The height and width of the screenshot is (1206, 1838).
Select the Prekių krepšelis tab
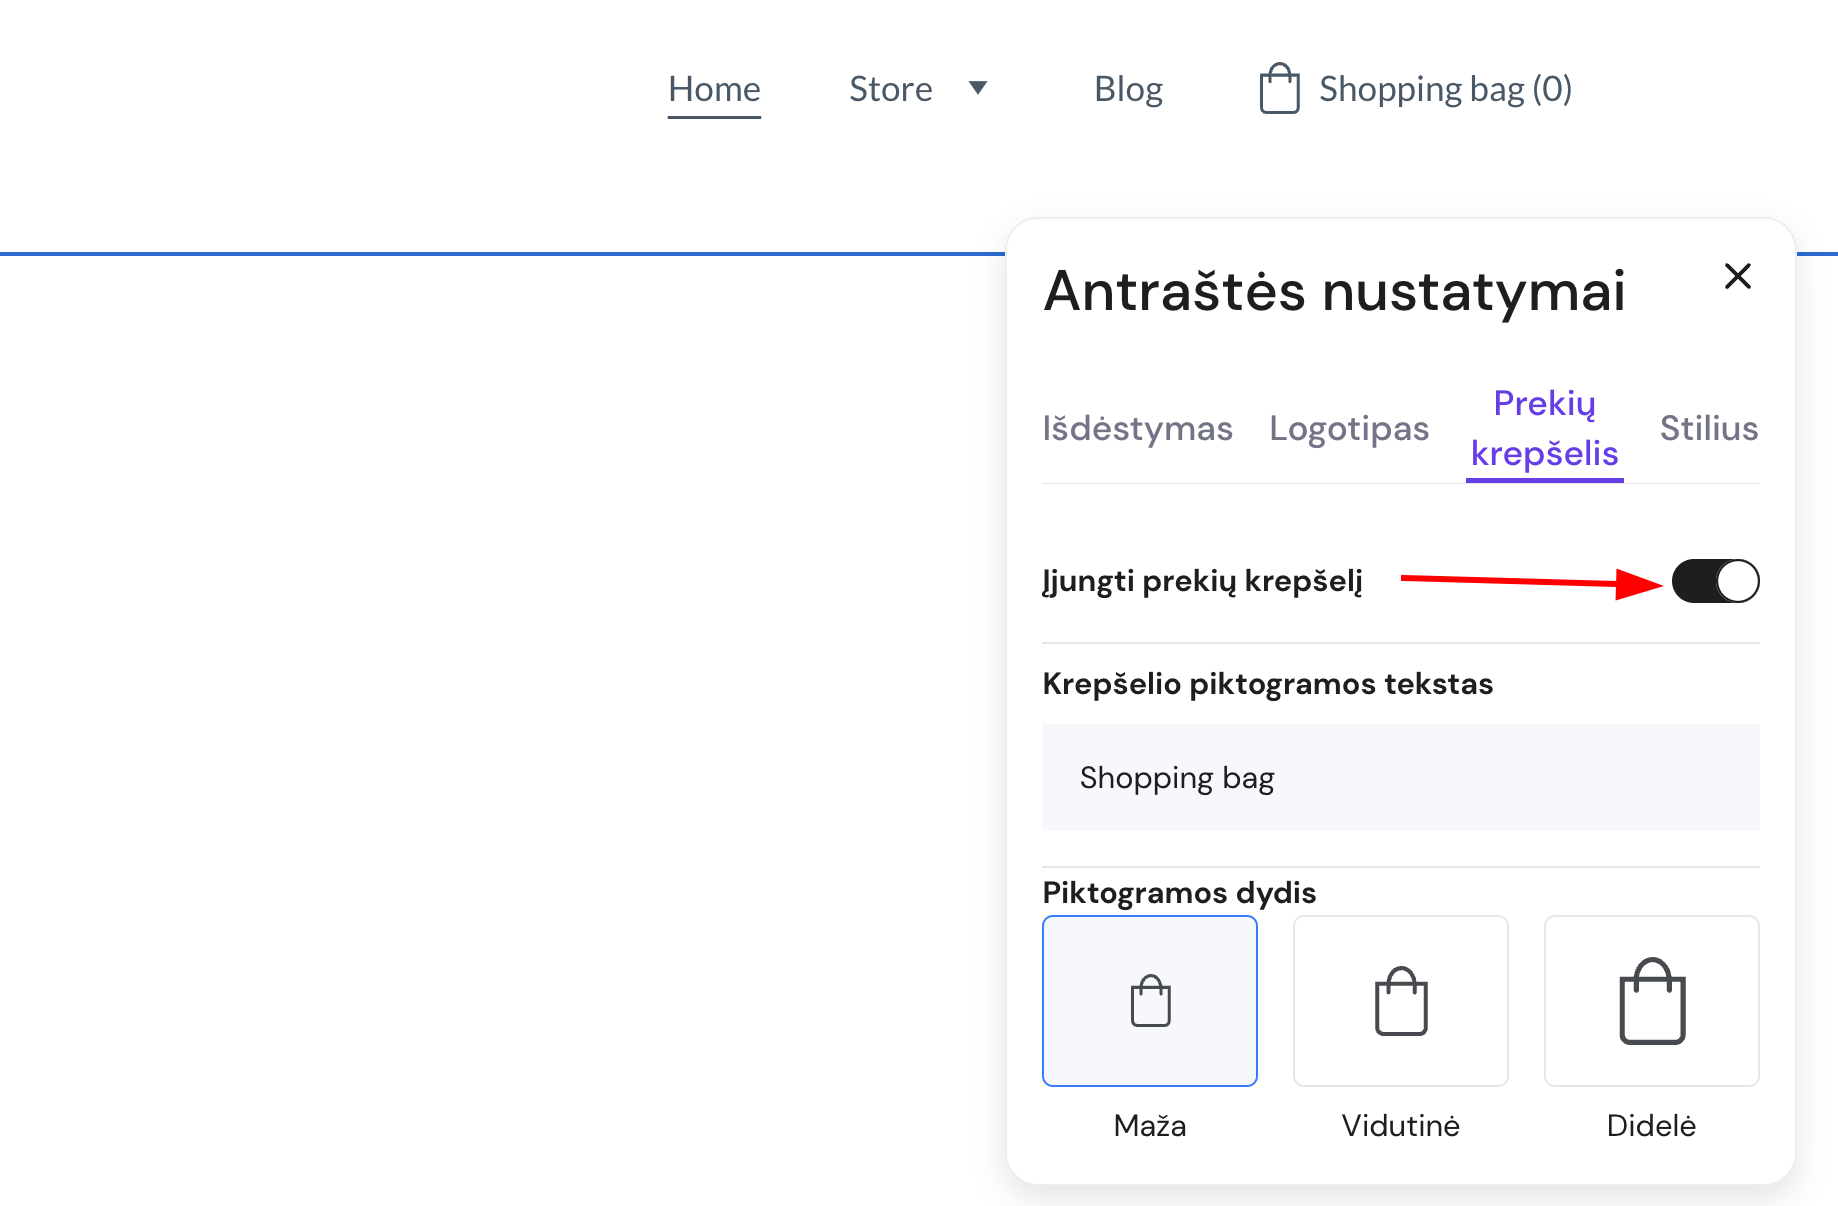[1544, 428]
